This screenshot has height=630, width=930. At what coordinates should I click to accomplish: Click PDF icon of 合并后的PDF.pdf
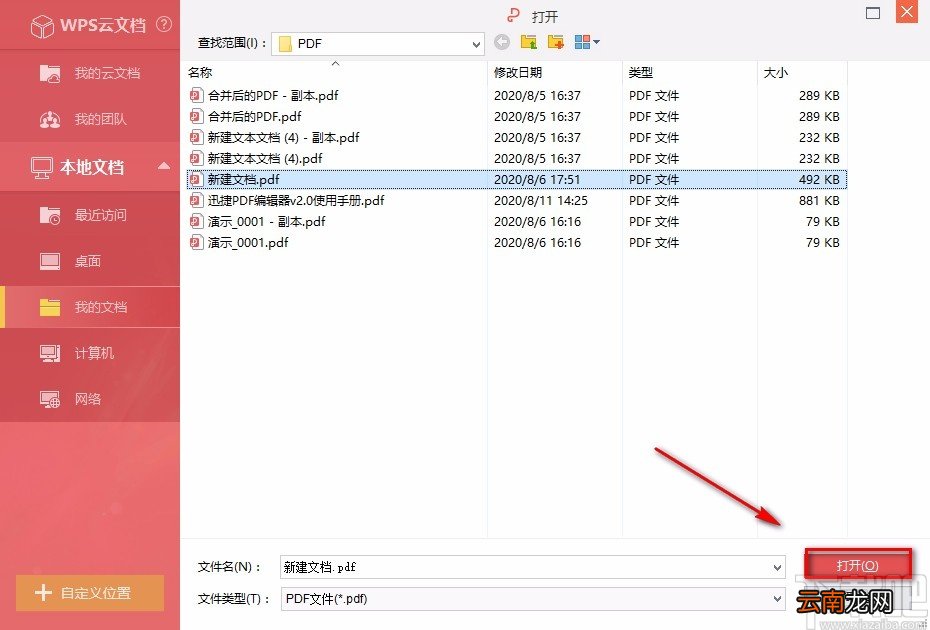(x=196, y=116)
